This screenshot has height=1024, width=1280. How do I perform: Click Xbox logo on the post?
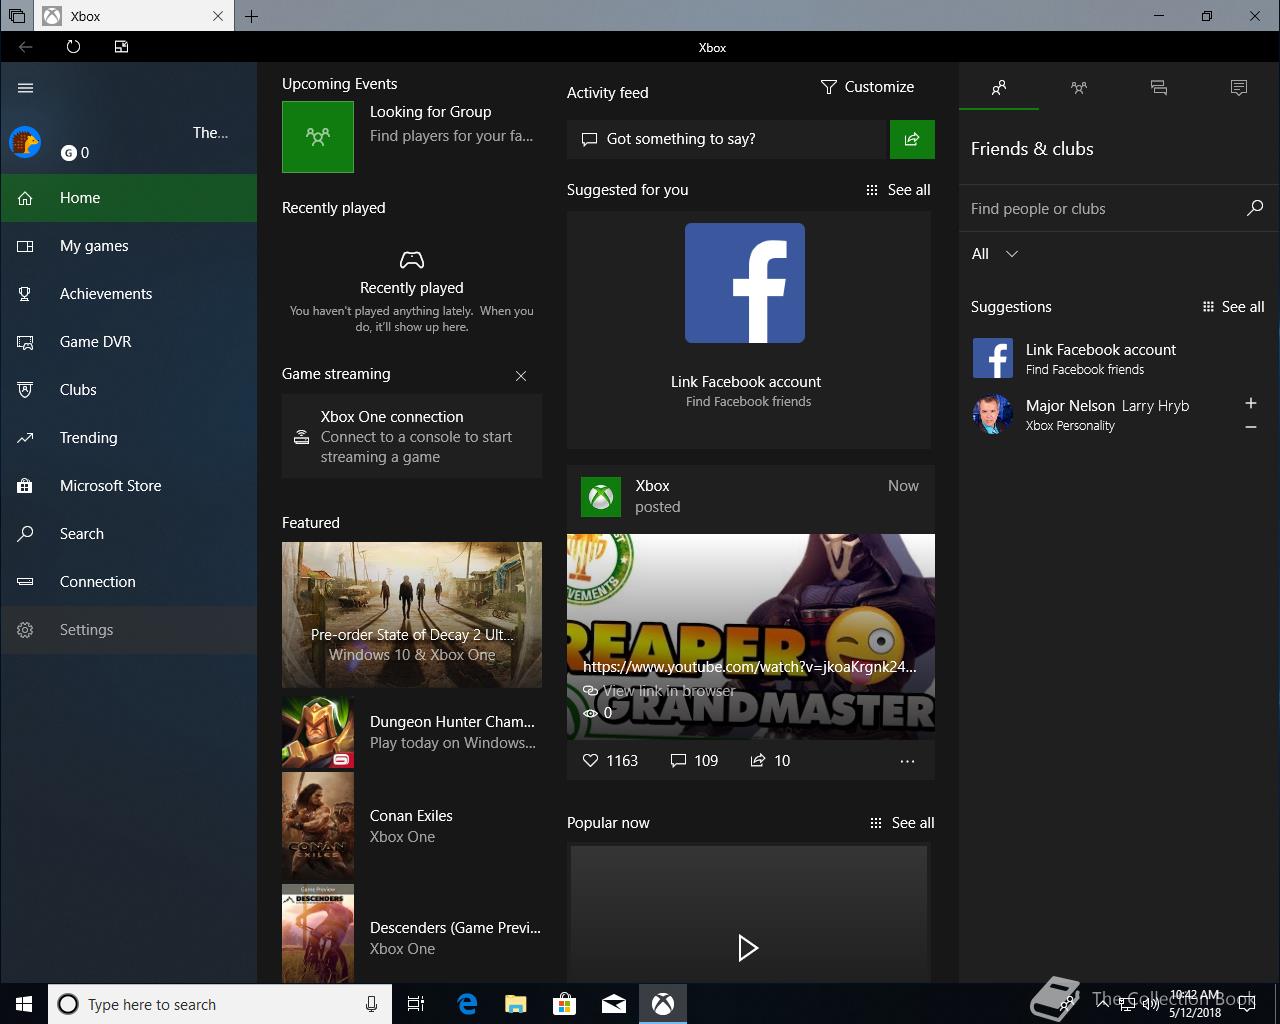pos(601,497)
